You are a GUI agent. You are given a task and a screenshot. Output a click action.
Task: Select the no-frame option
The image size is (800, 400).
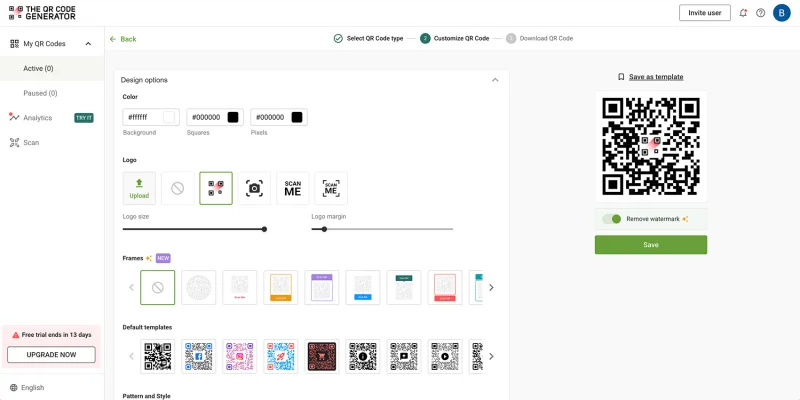pos(158,288)
